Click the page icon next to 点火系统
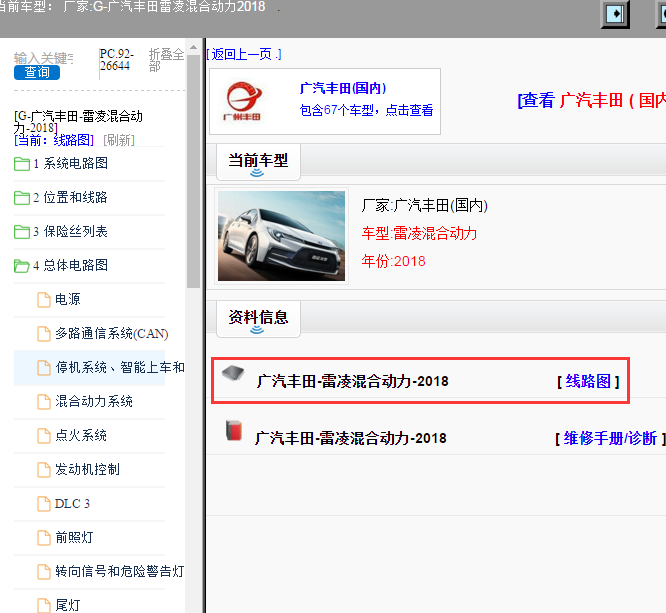The image size is (666, 613). [x=44, y=436]
